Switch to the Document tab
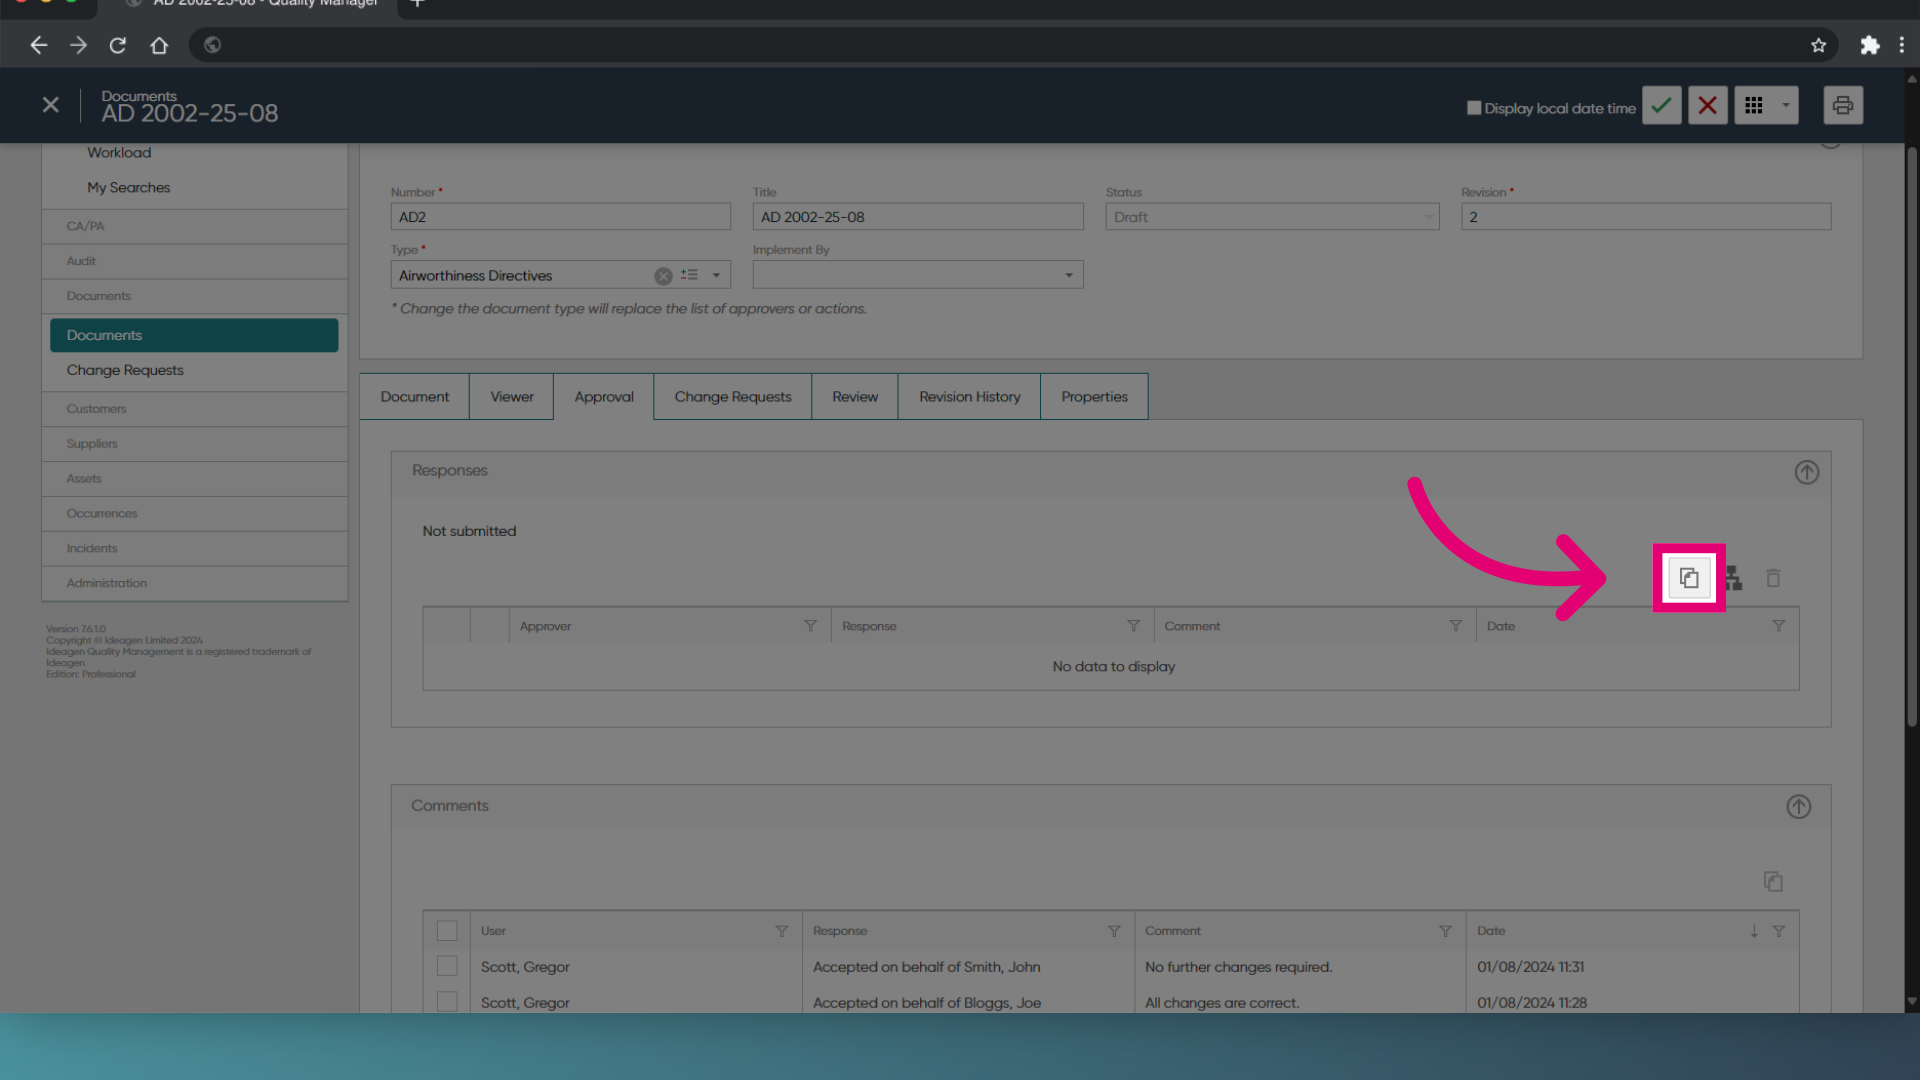The width and height of the screenshot is (1920, 1080). pyautogui.click(x=414, y=397)
